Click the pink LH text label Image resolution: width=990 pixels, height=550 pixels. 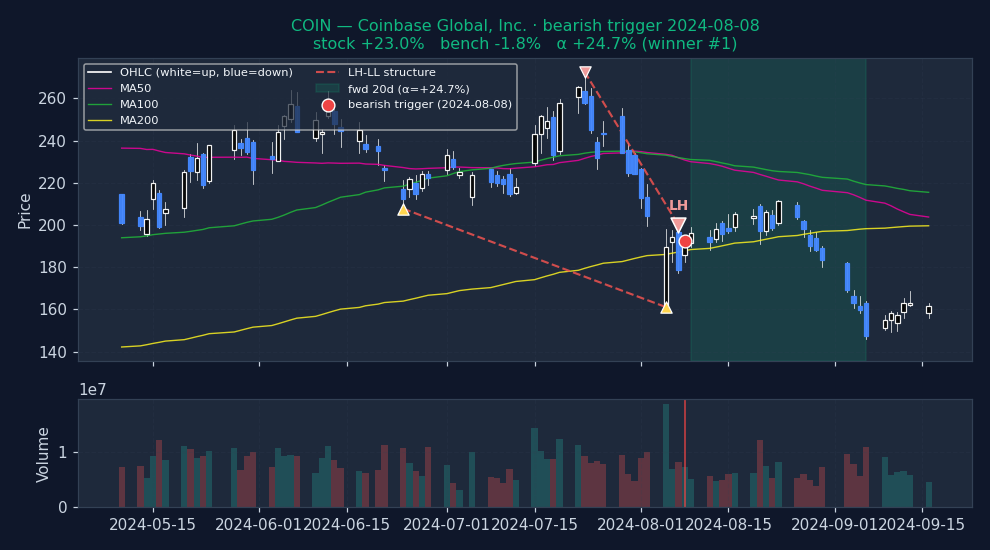point(678,206)
